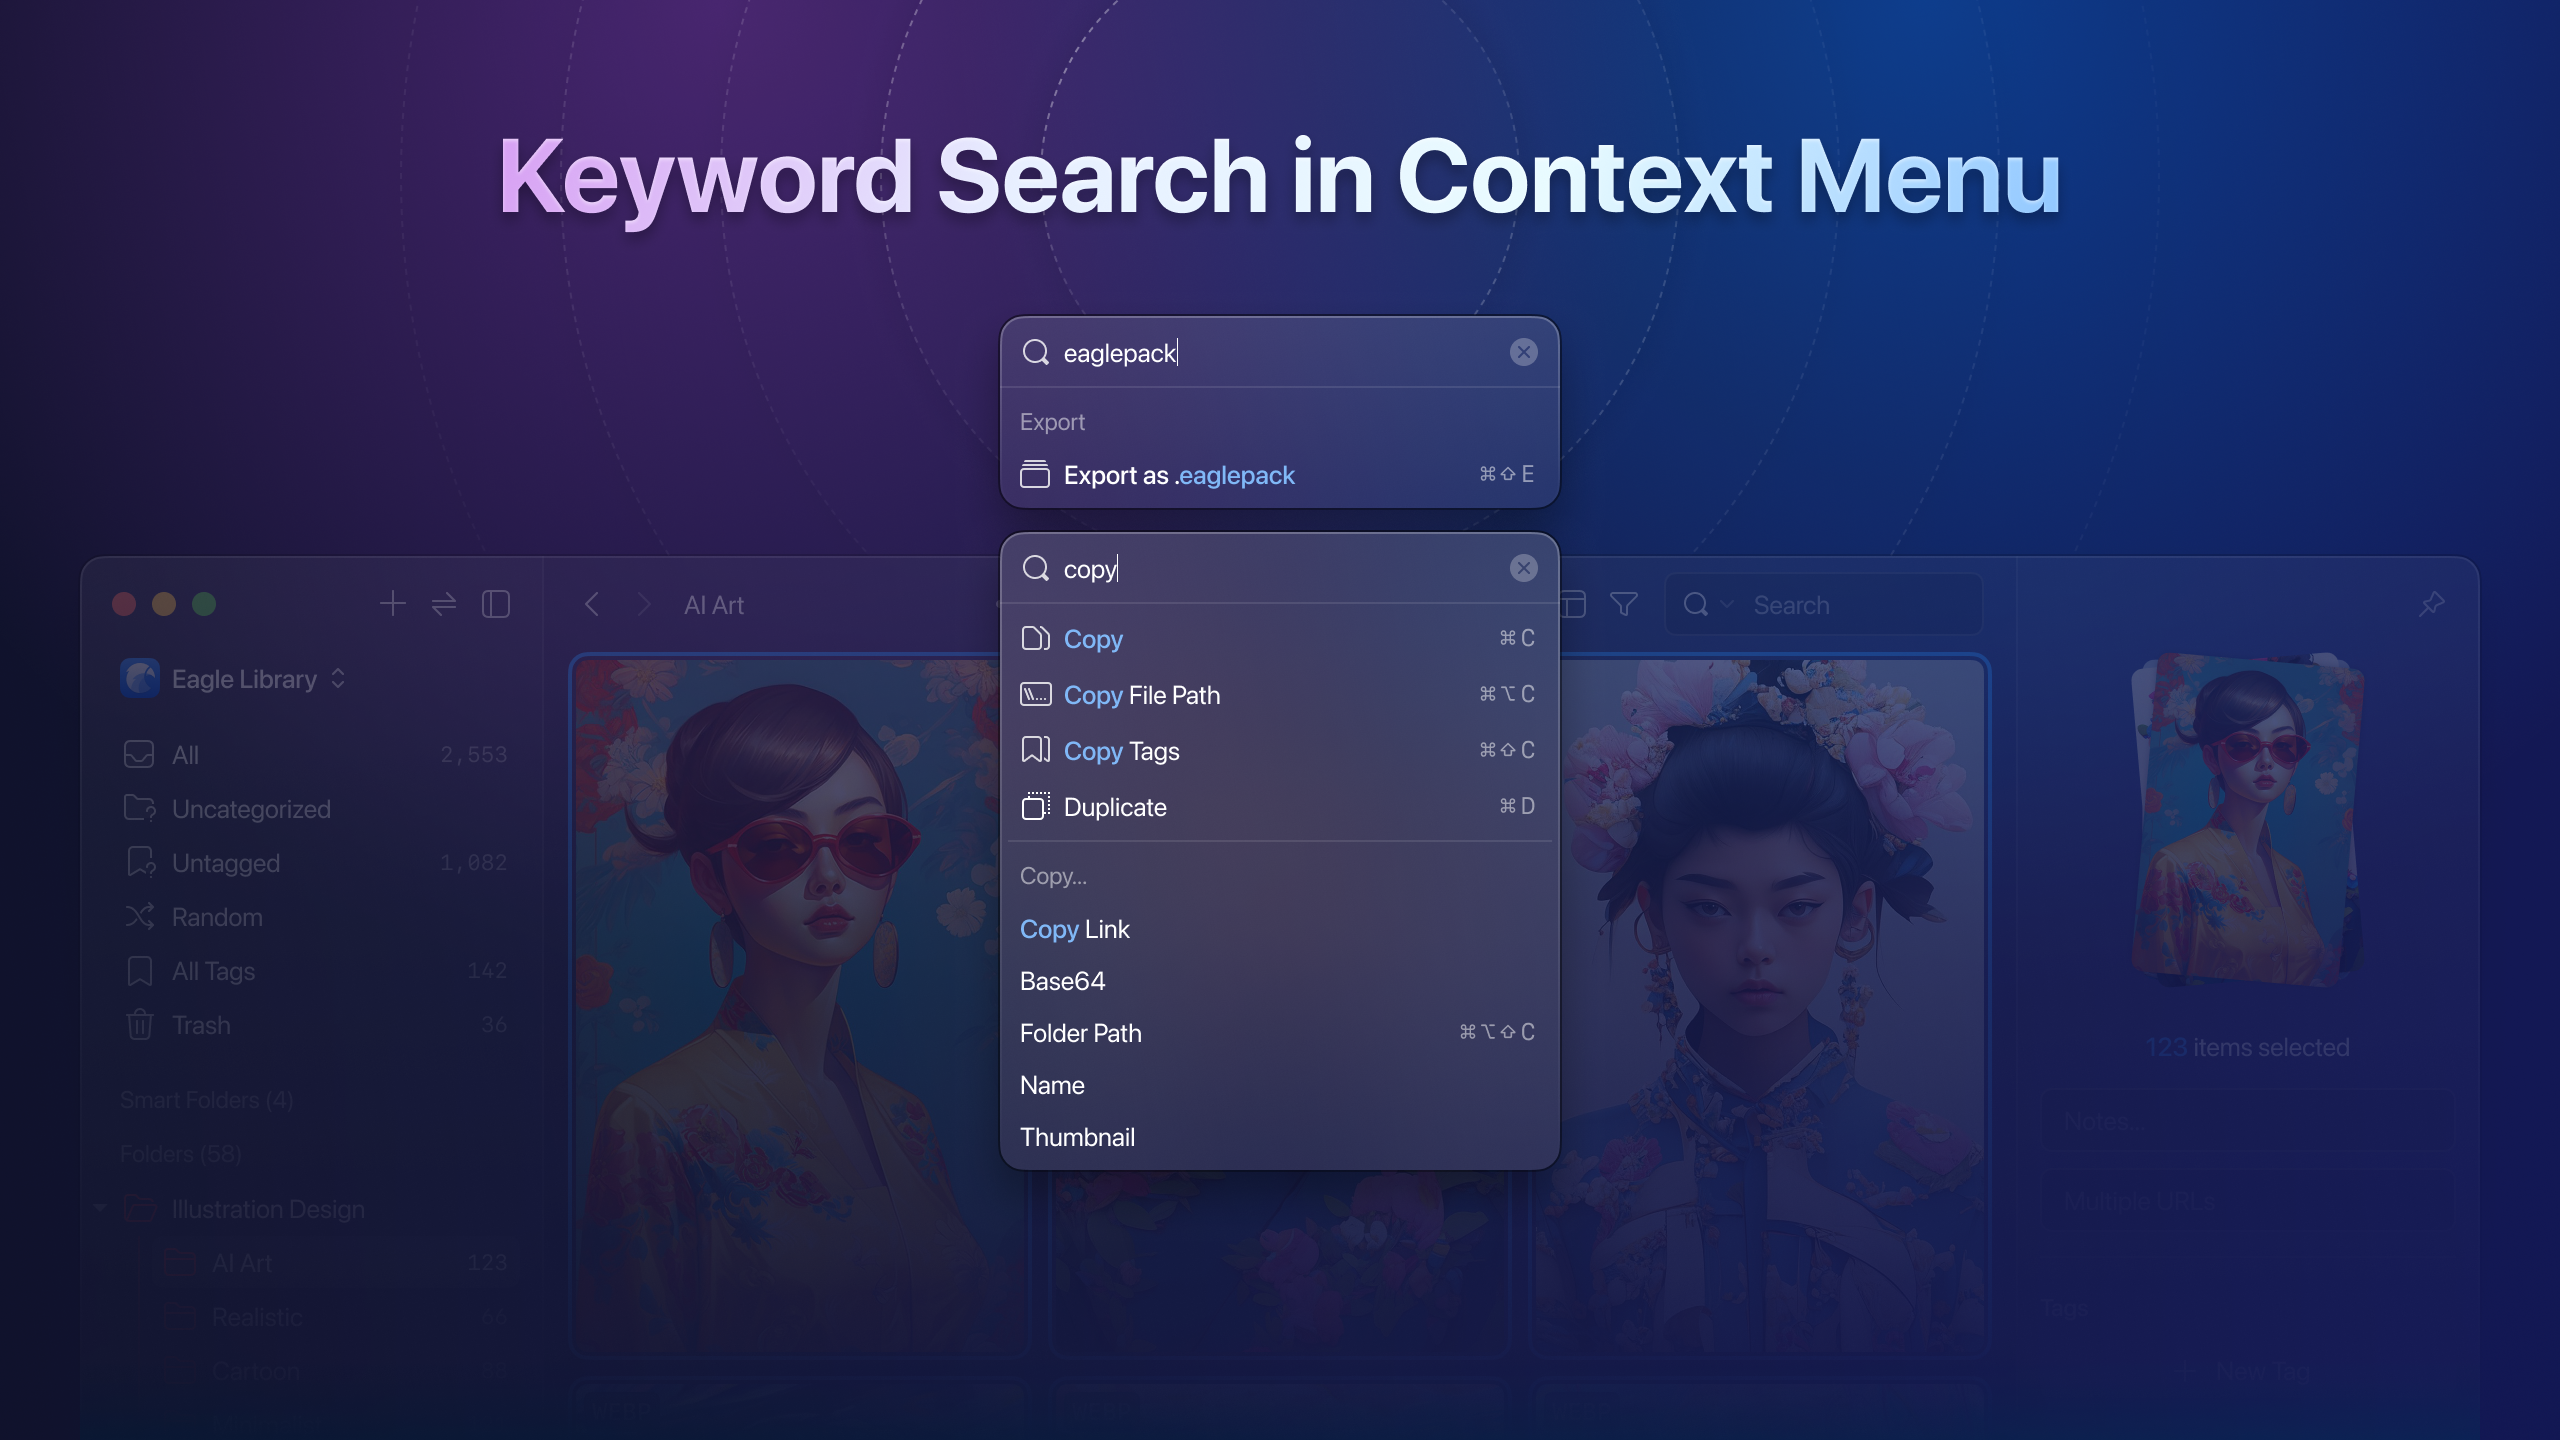Click the import/sync arrows icon near window controls
Image resolution: width=2560 pixels, height=1440 pixels.
coord(444,604)
